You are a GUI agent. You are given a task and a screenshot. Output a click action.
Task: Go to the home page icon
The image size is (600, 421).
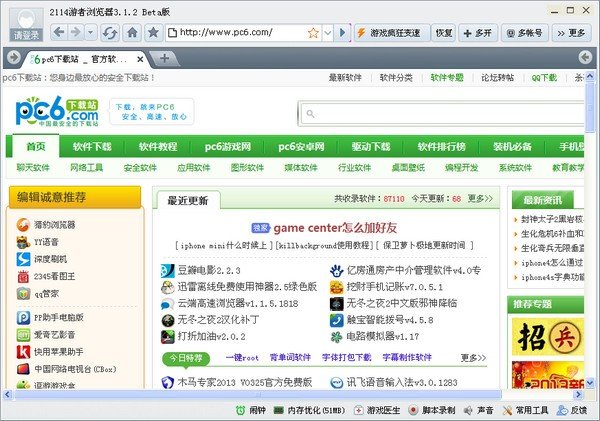[132, 33]
